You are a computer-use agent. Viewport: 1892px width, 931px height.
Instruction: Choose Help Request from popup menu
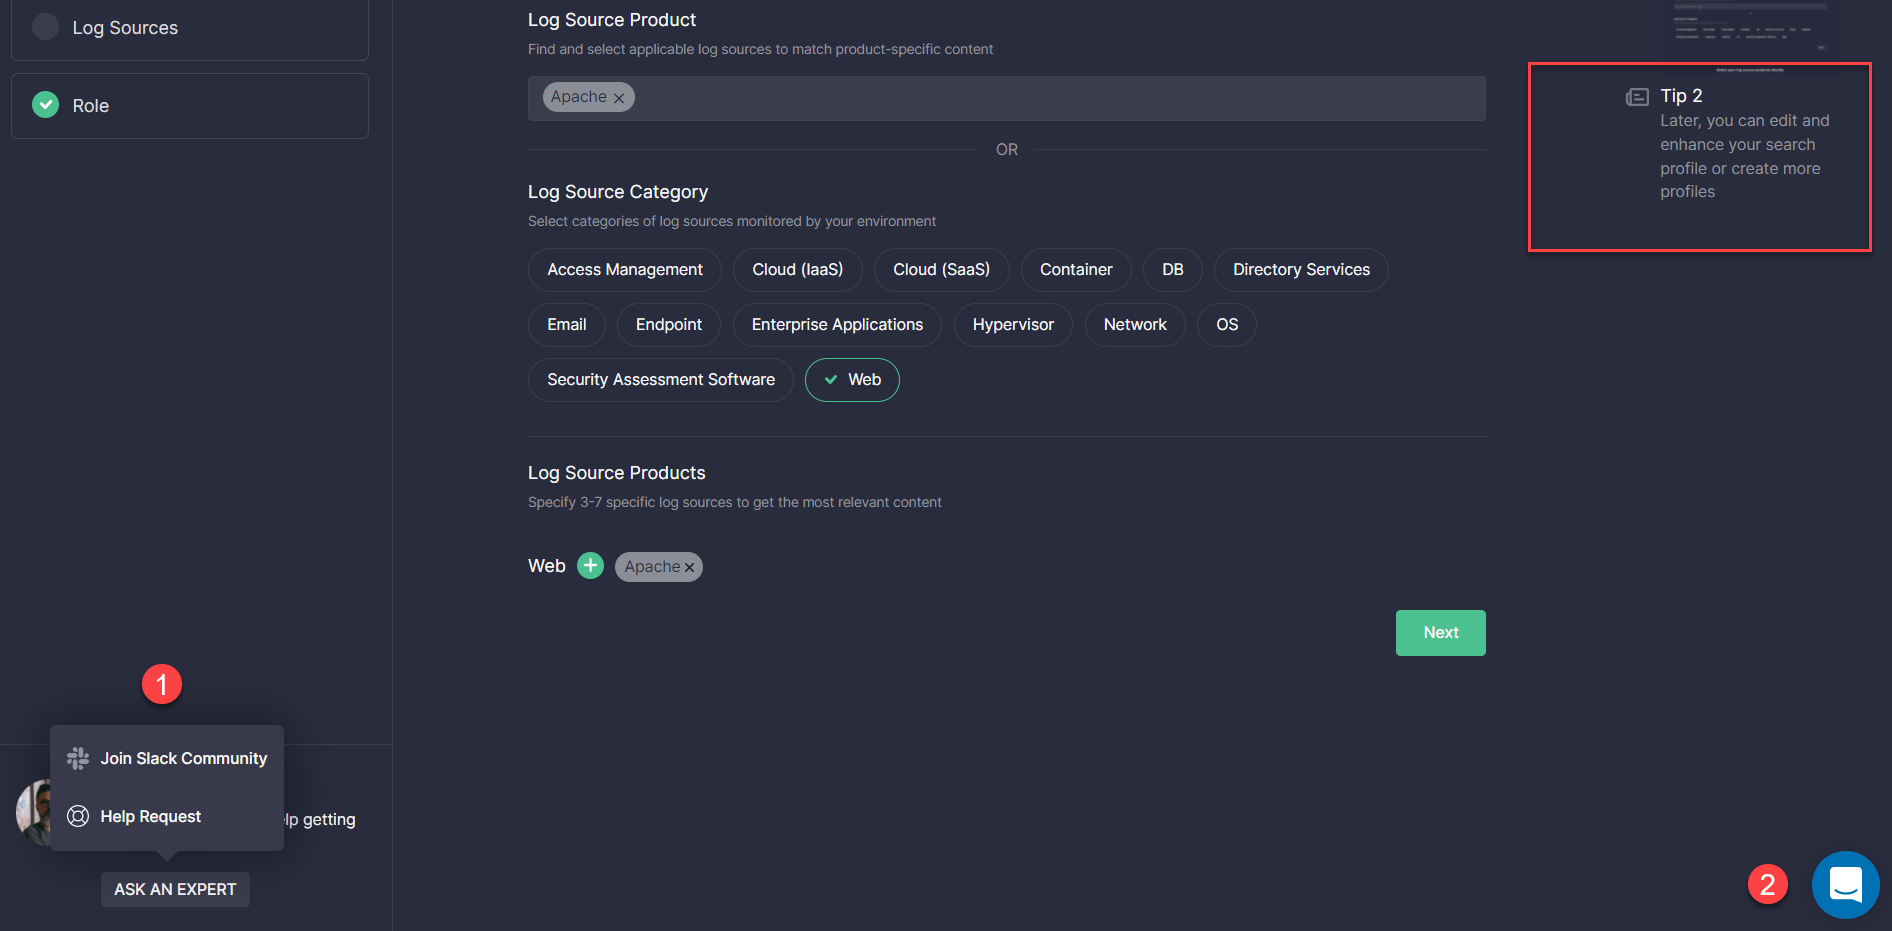click(x=150, y=817)
